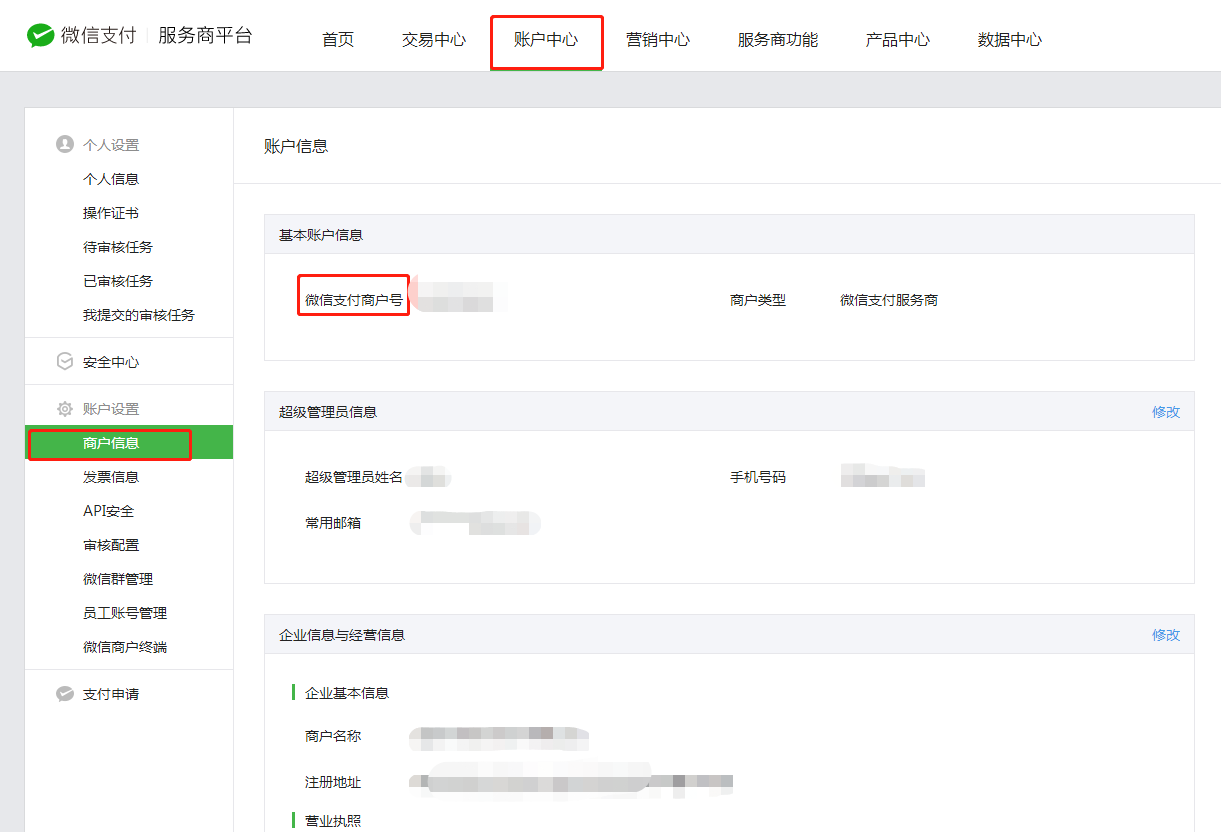Select the 商户信息 sidebar item
Screen dimensions: 1221x832
(x=129, y=443)
